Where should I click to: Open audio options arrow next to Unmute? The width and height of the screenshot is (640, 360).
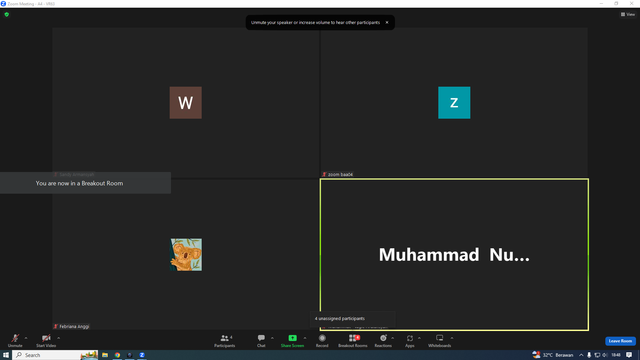point(26,338)
